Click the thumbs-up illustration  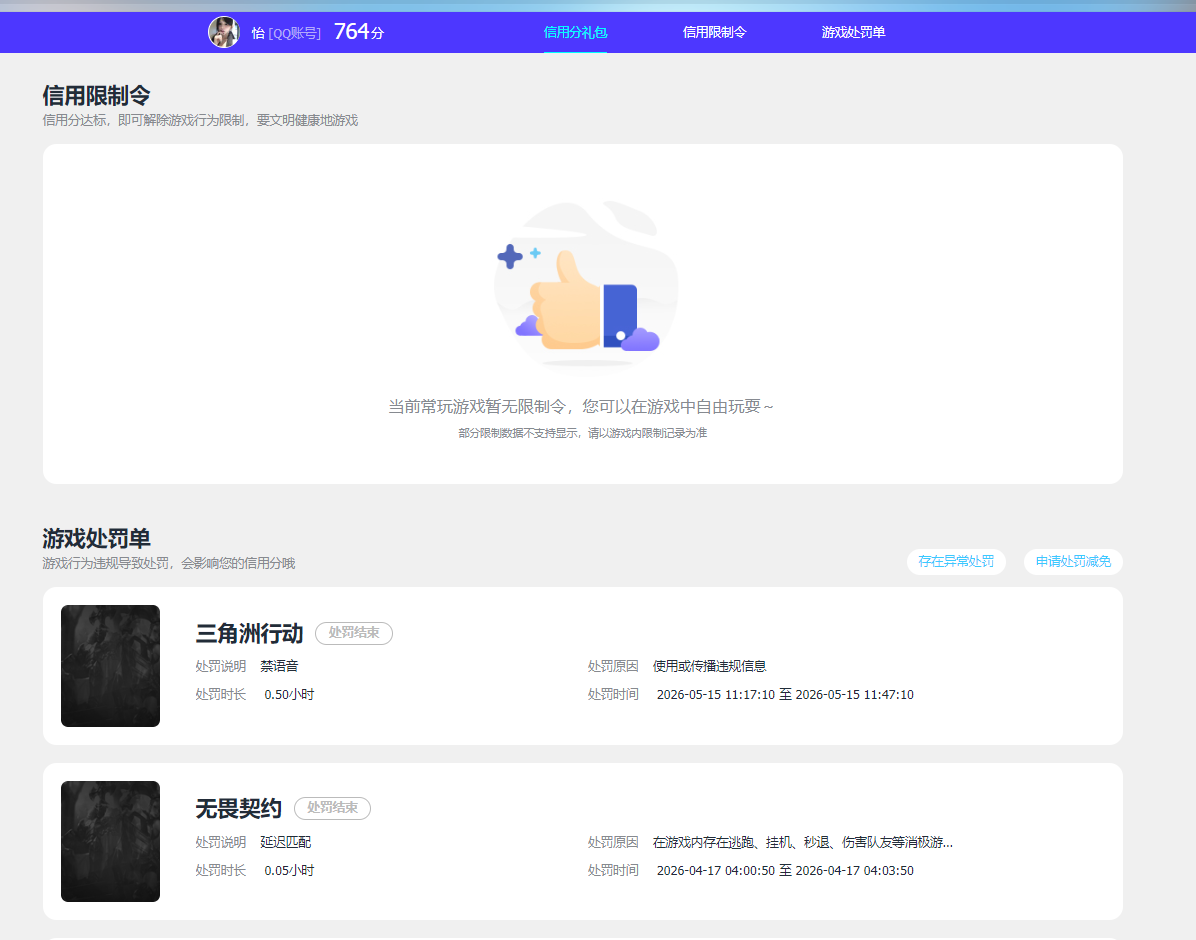[586, 284]
